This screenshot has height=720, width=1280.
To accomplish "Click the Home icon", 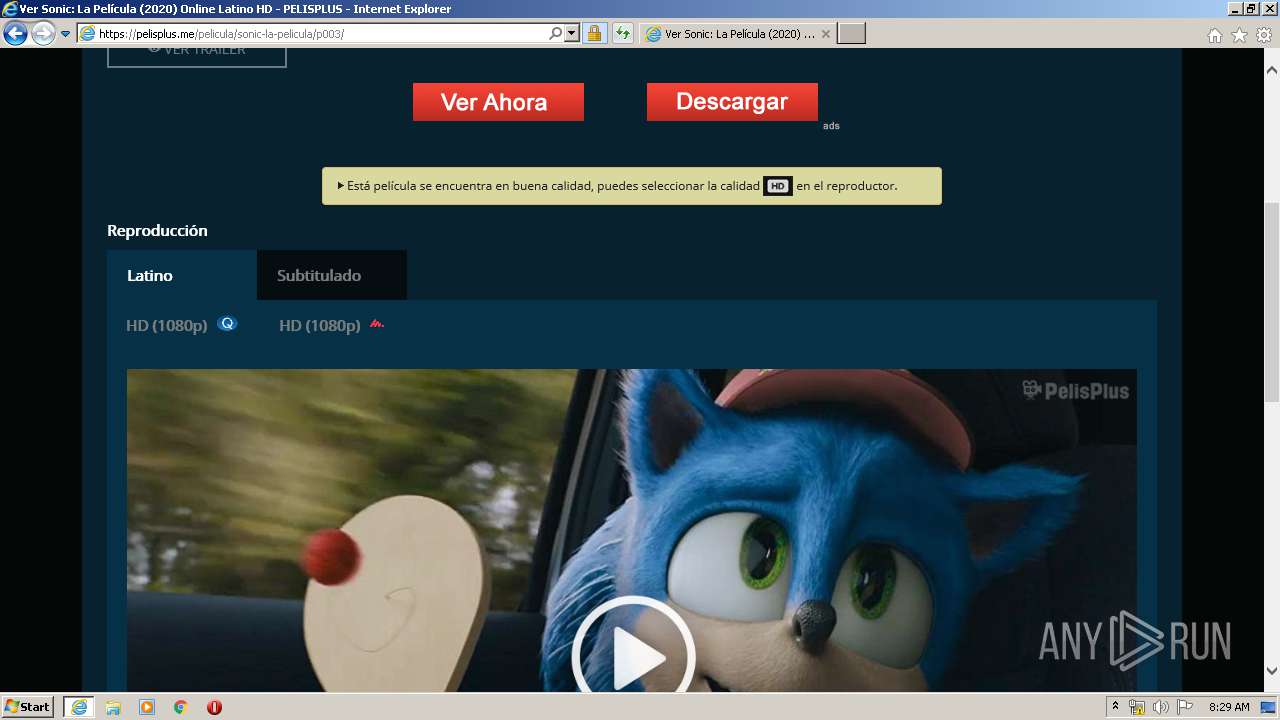I will coord(1215,35).
